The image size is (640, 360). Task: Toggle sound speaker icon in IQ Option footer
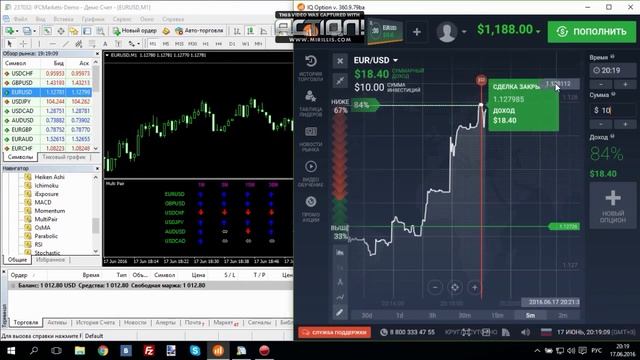526,332
